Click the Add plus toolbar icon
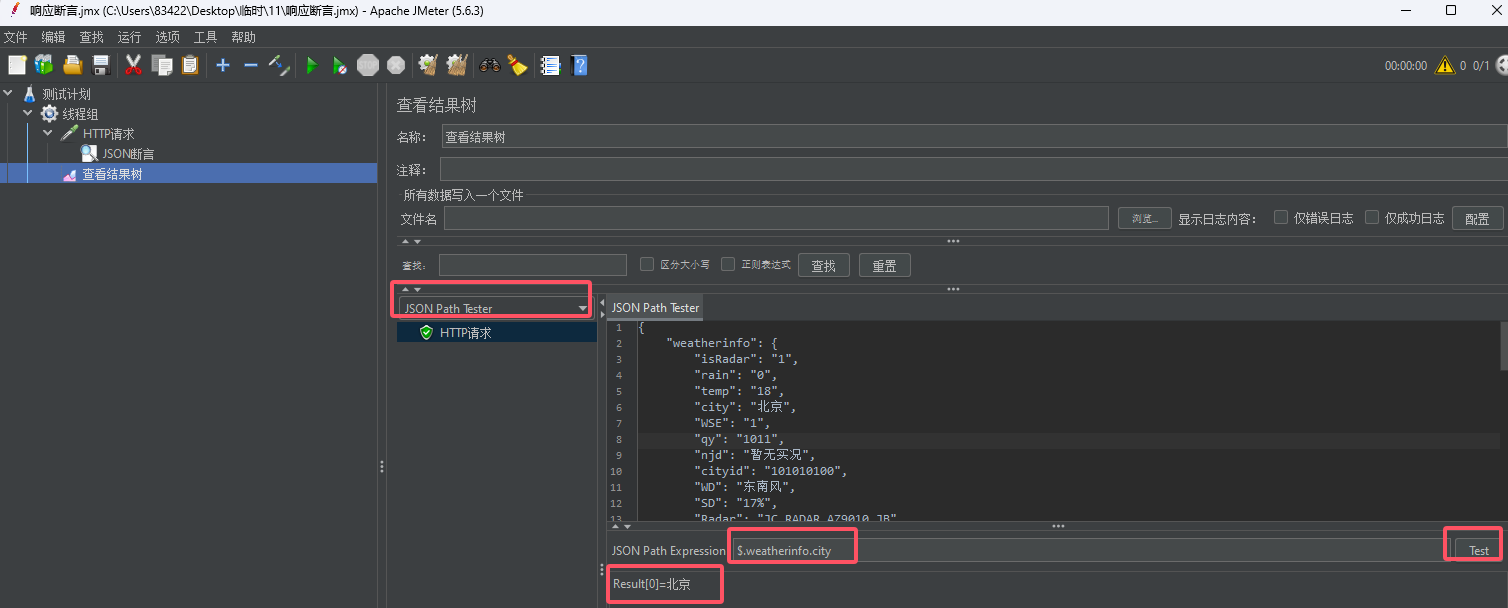The width and height of the screenshot is (1508, 608). [223, 65]
